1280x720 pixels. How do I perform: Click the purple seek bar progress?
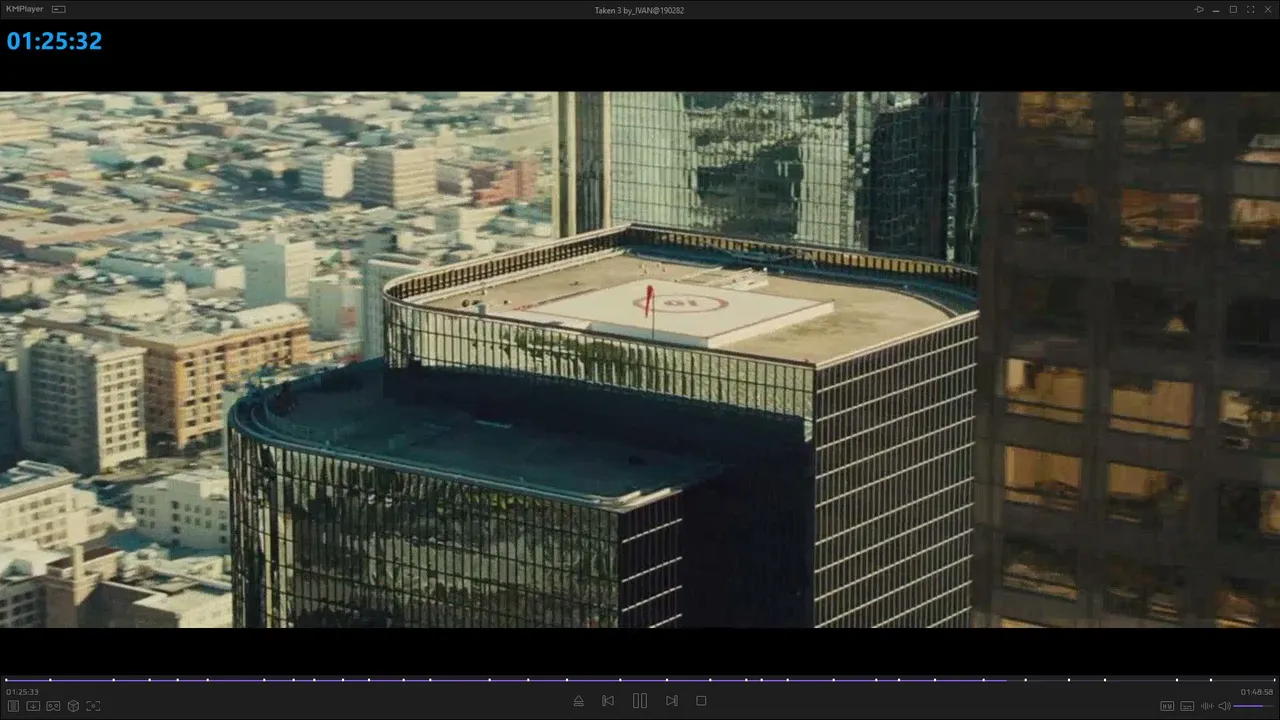pyautogui.click(x=505, y=680)
